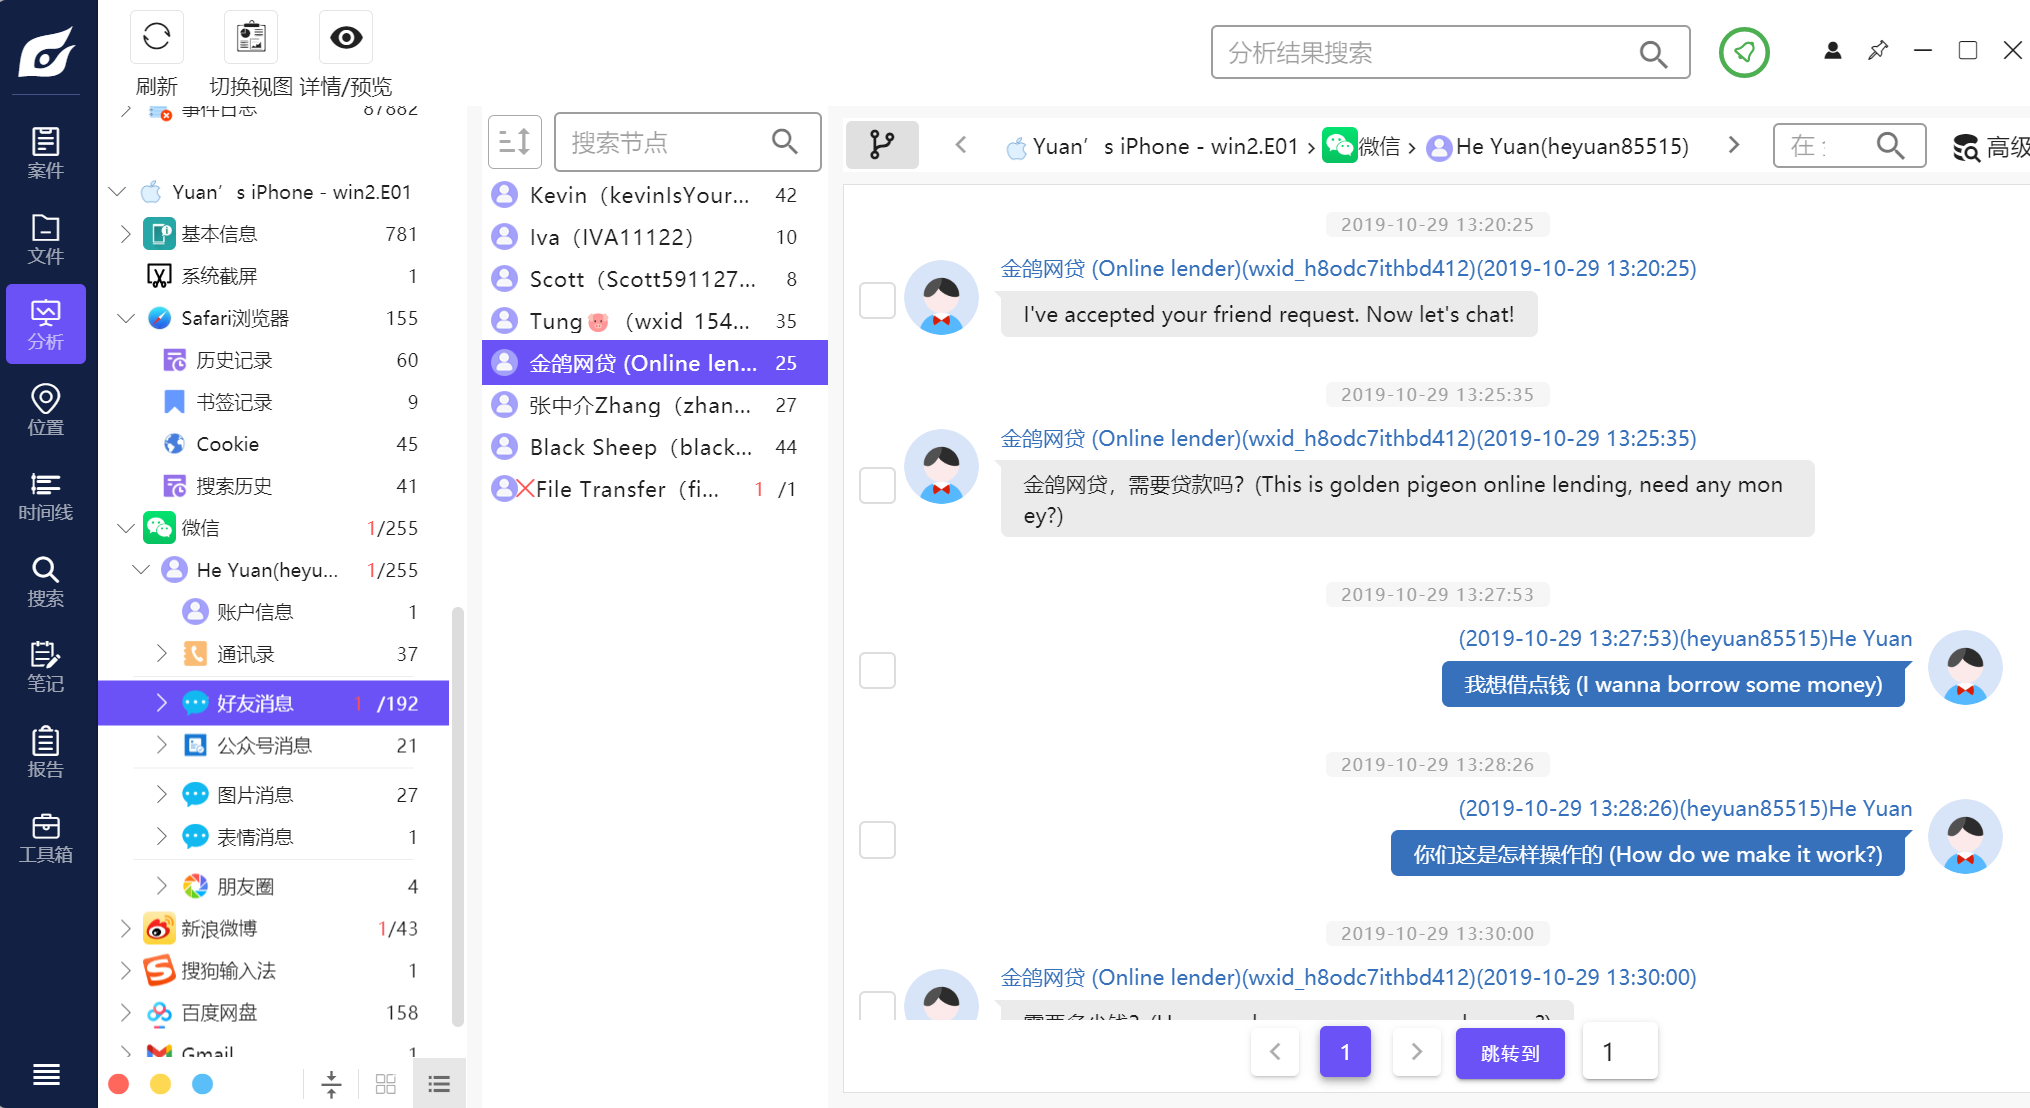Click the refresh (刷新) icon
2030x1108 pixels.
[157, 38]
